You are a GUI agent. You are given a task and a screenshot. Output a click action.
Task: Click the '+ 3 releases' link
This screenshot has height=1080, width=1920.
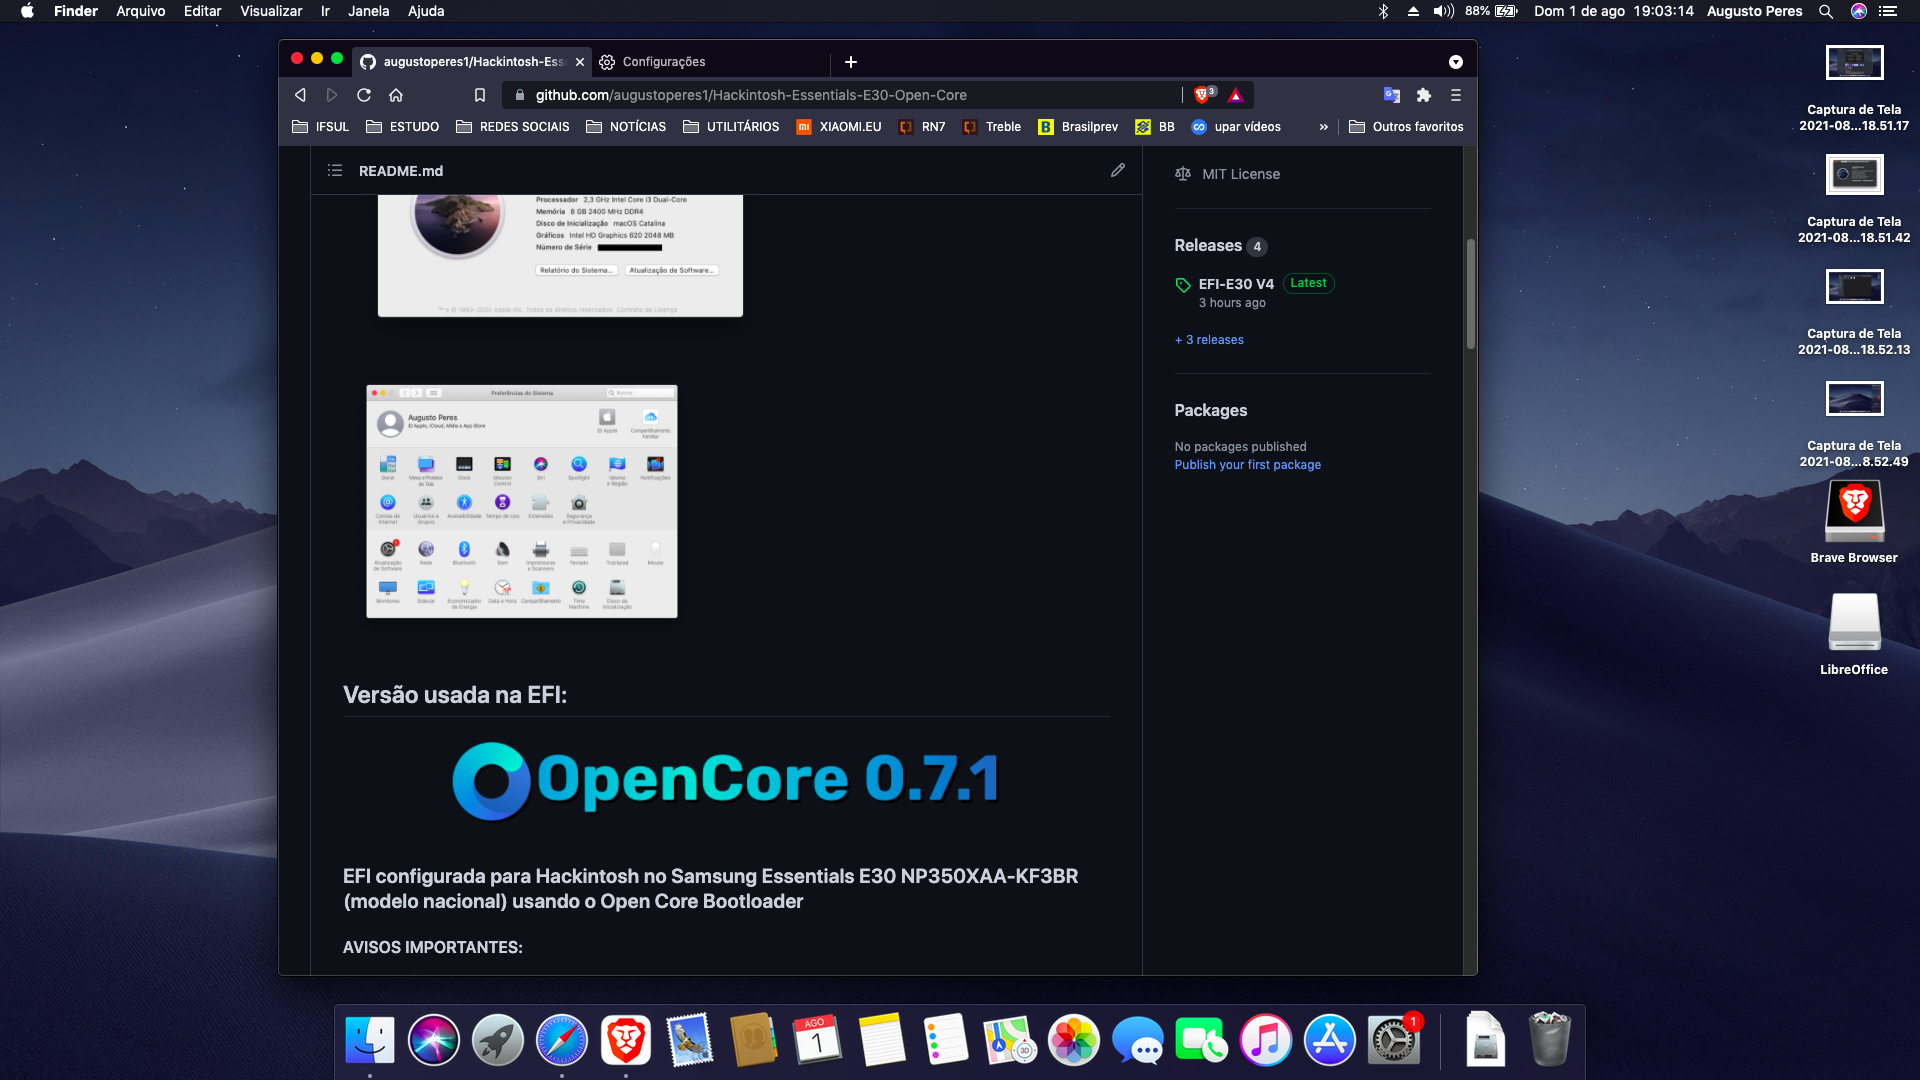(1209, 340)
